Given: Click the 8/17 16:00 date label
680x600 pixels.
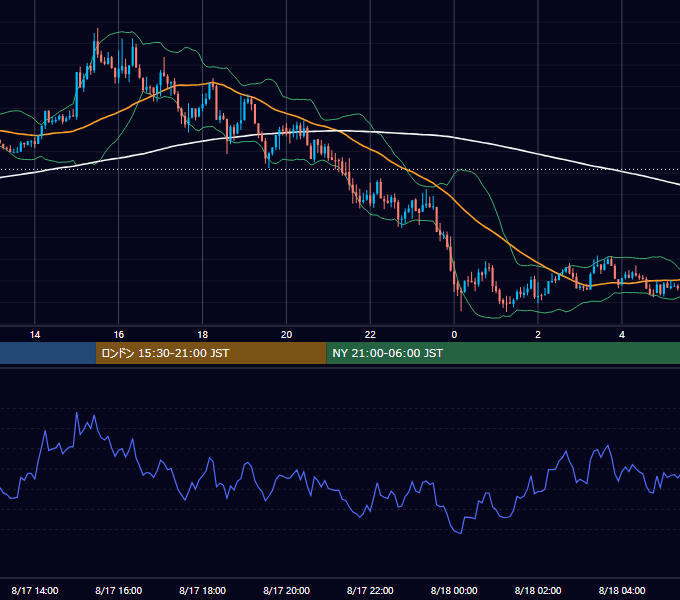Looking at the screenshot, I should (118, 590).
